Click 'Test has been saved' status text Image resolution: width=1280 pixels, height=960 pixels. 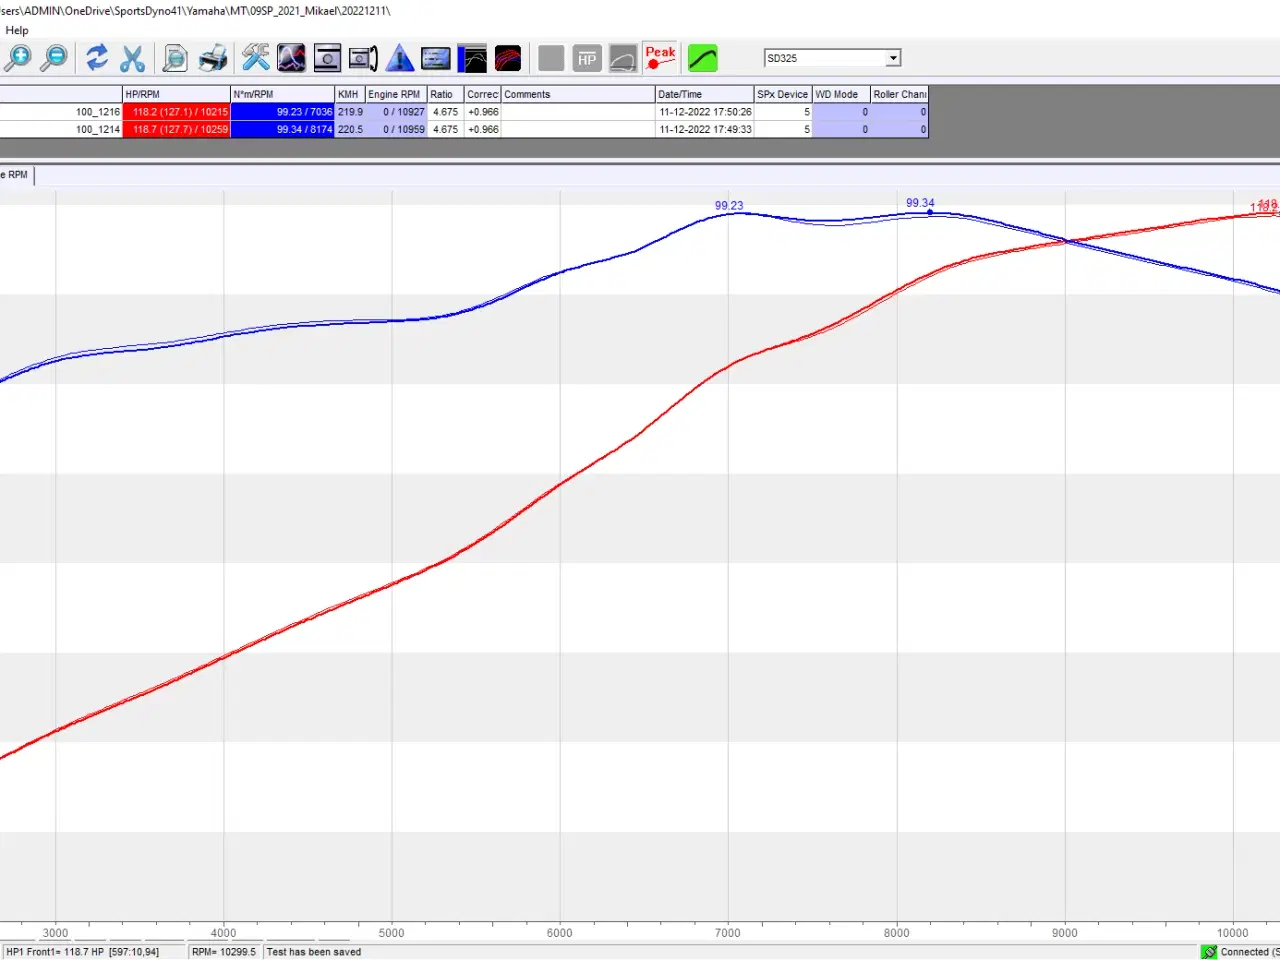tap(314, 951)
